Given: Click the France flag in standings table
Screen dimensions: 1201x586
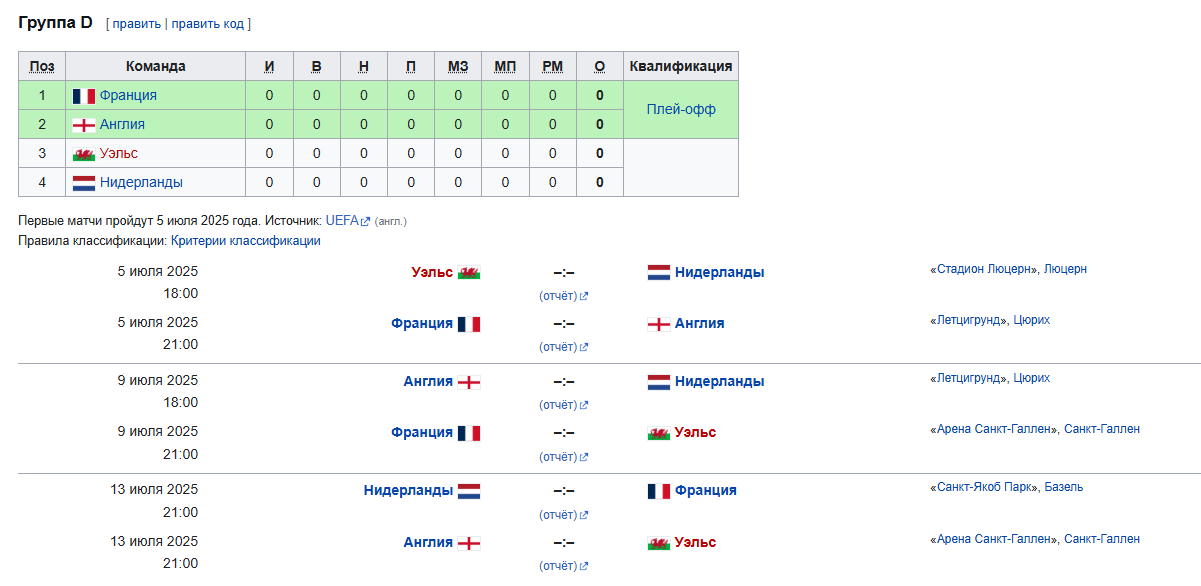Looking at the screenshot, I should (84, 96).
